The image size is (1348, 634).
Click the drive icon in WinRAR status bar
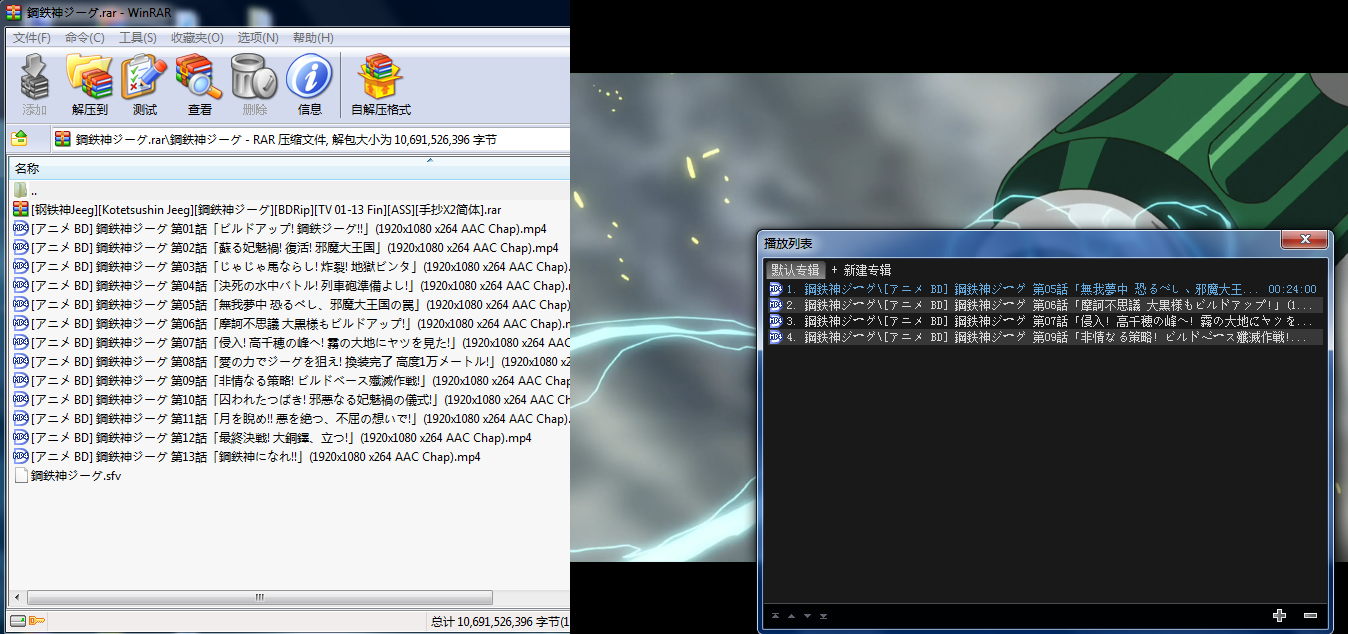click(17, 621)
